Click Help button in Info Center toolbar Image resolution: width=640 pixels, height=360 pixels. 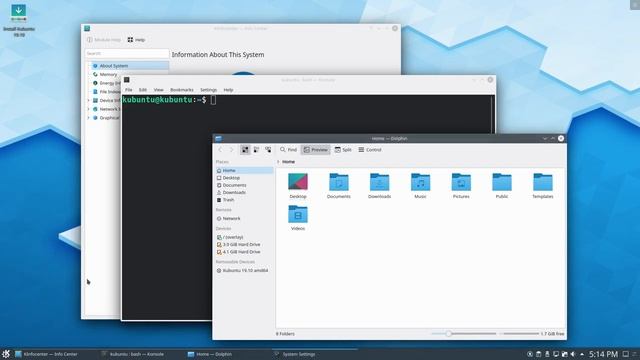(x=136, y=40)
